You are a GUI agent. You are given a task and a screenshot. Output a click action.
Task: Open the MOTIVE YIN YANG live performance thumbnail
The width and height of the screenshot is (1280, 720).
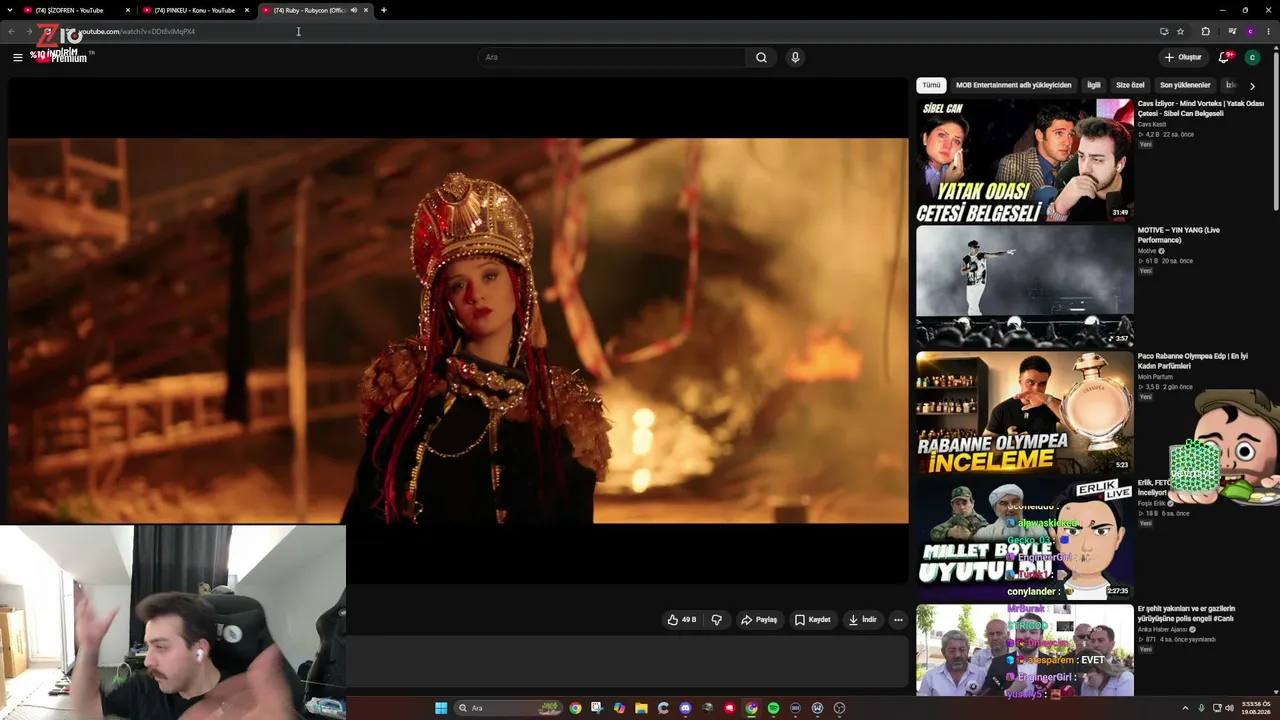click(1025, 287)
